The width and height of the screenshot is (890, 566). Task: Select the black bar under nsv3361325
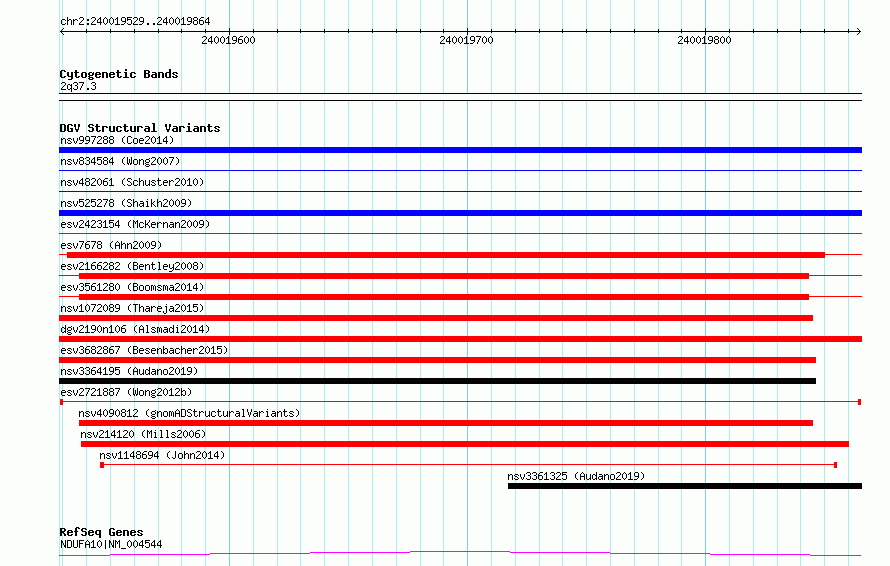(x=685, y=486)
